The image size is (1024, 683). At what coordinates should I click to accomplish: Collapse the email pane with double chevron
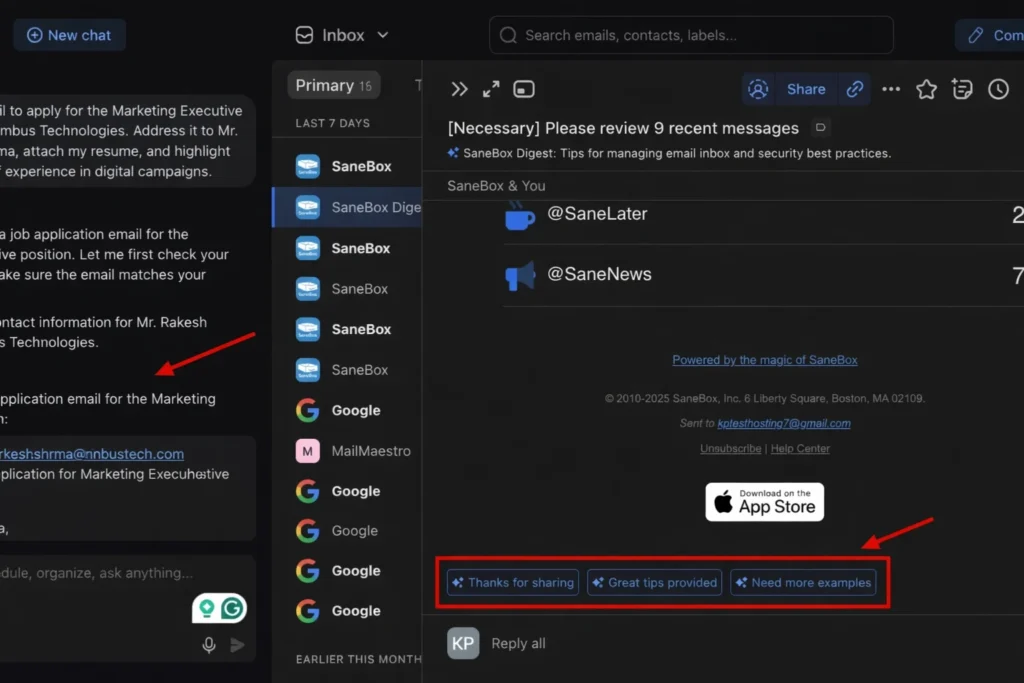pos(459,89)
